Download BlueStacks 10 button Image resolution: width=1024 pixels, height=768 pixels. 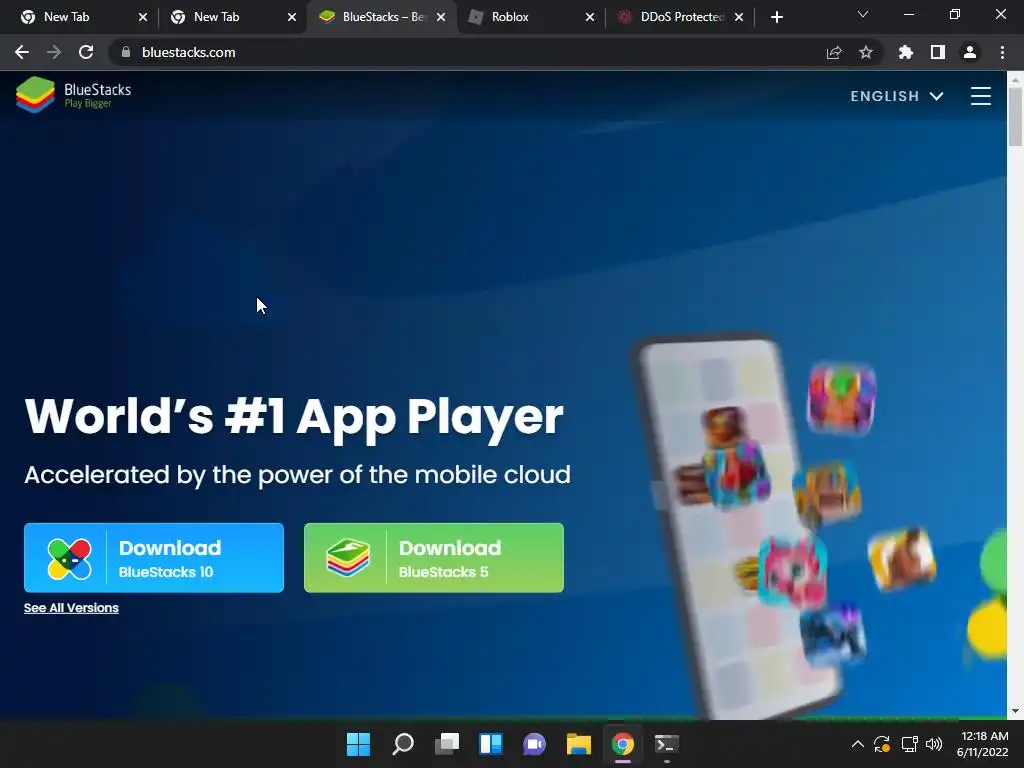[x=153, y=558]
